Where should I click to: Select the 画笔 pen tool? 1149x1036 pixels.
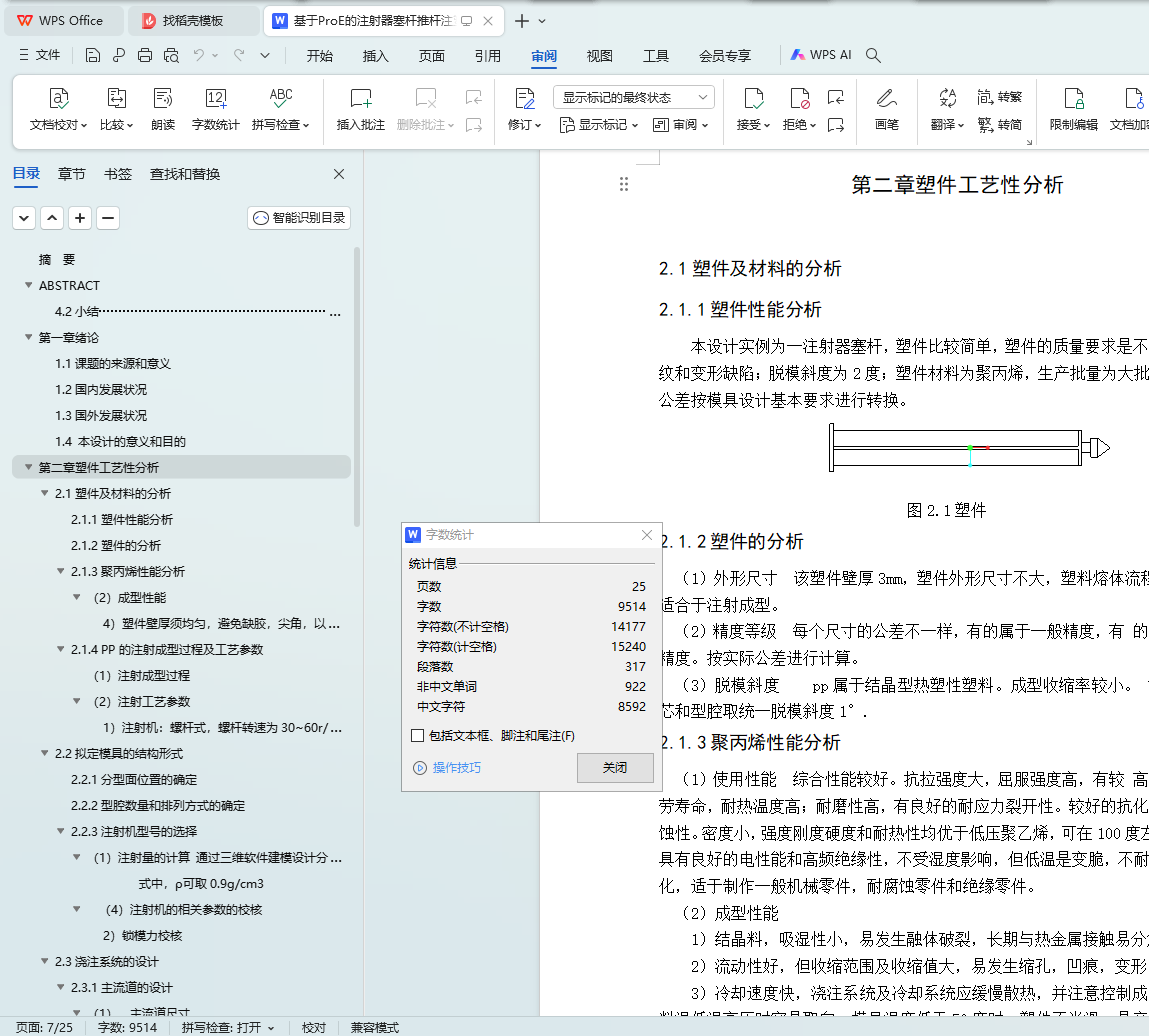click(887, 109)
